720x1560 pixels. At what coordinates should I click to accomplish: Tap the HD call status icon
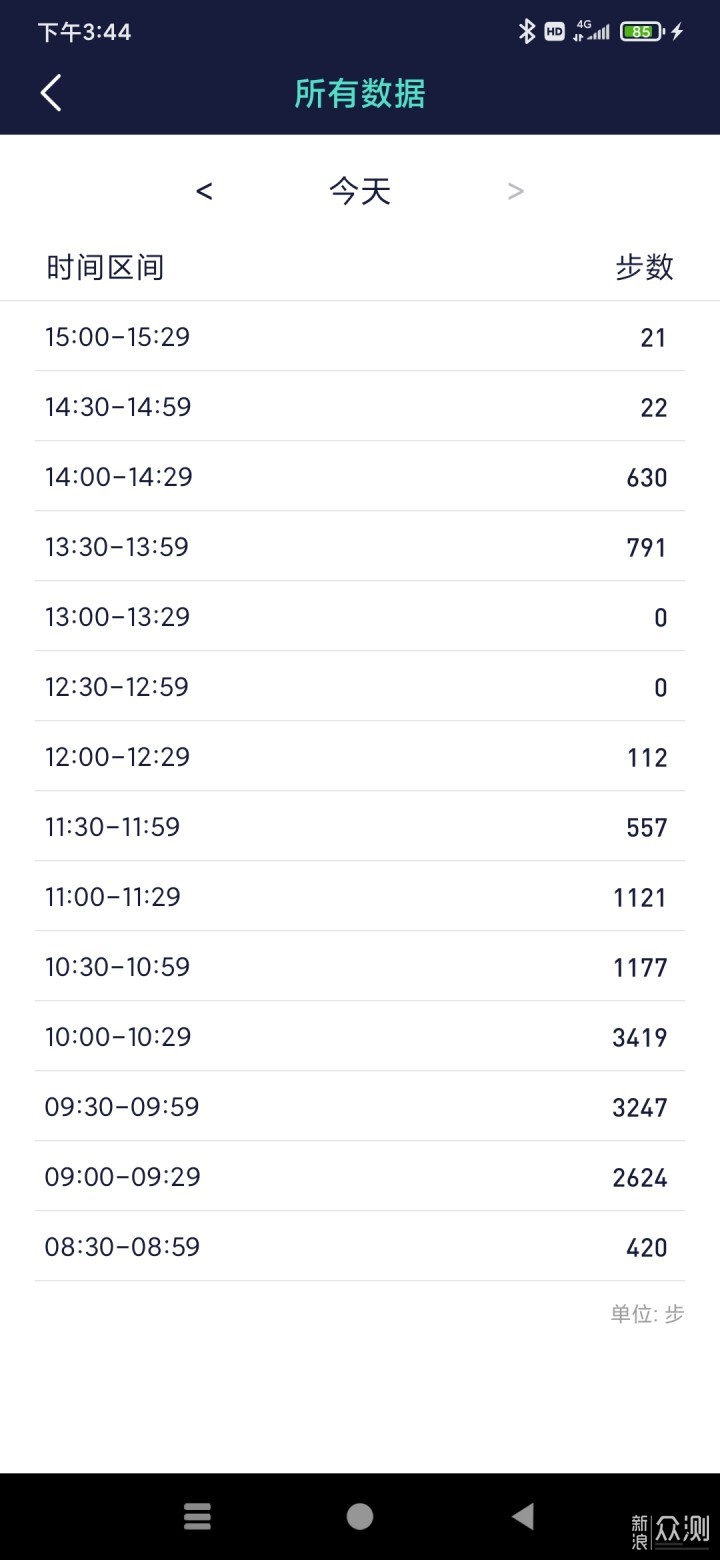click(554, 32)
